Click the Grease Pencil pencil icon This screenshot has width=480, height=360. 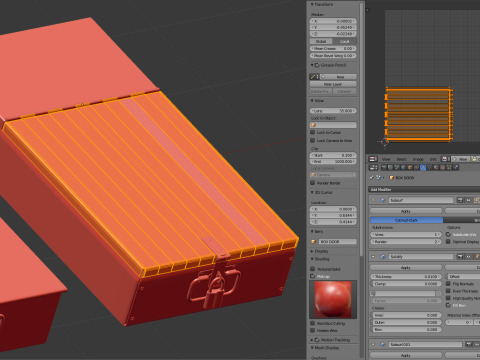[x=313, y=77]
